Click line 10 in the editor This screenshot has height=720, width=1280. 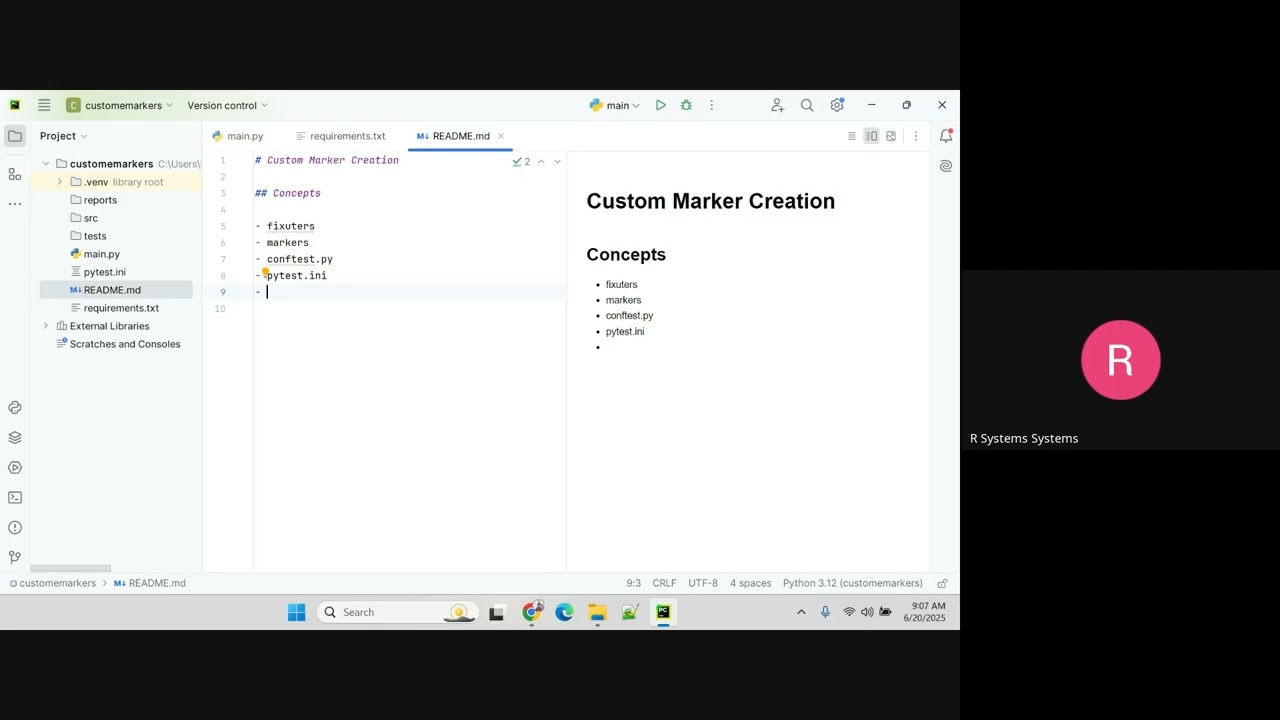click(x=410, y=309)
